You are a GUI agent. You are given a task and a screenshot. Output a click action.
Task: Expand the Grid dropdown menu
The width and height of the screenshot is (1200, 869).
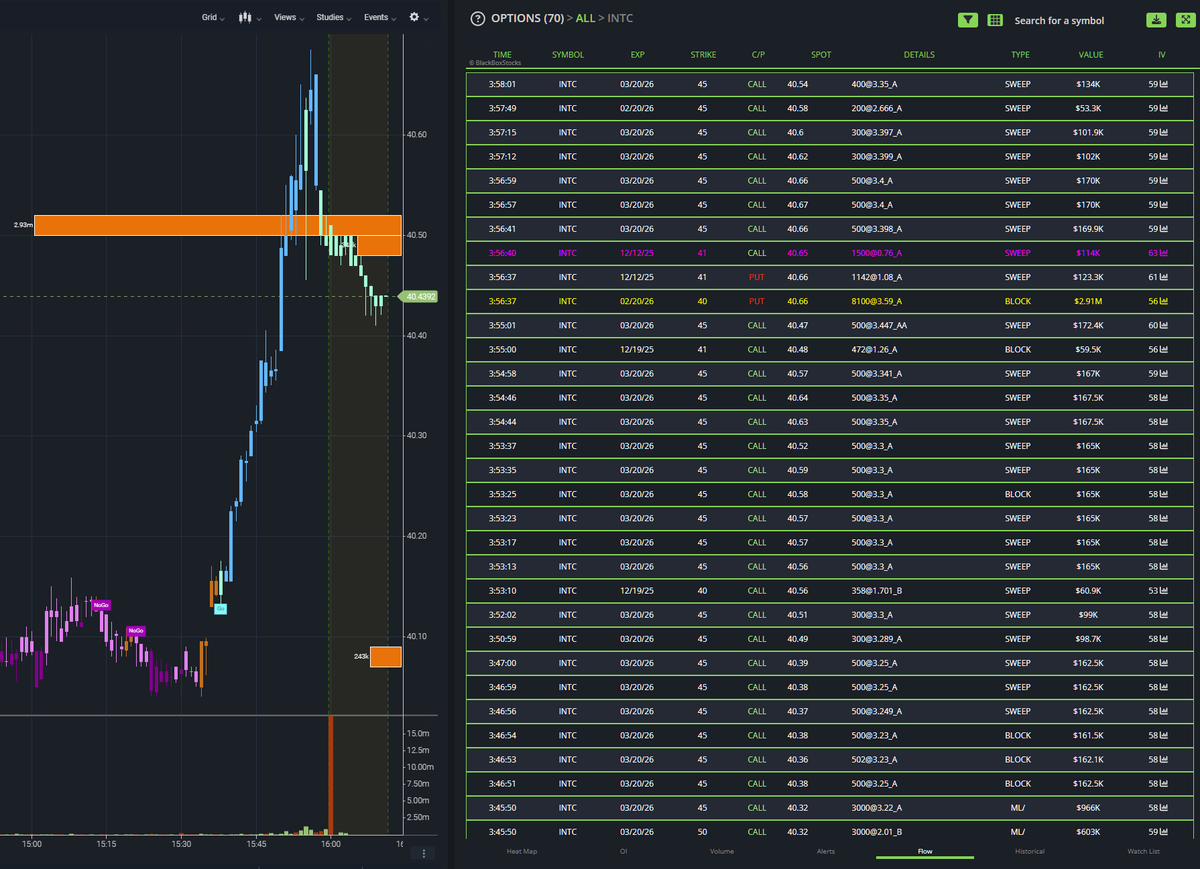pyautogui.click(x=213, y=18)
